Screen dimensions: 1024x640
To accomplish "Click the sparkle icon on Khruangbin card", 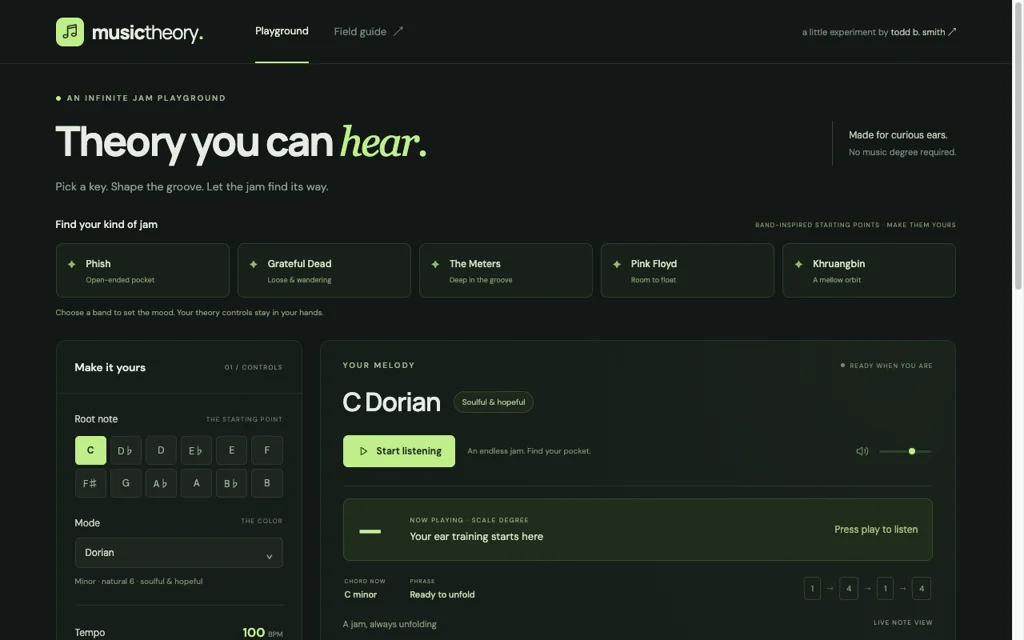I will (x=798, y=264).
